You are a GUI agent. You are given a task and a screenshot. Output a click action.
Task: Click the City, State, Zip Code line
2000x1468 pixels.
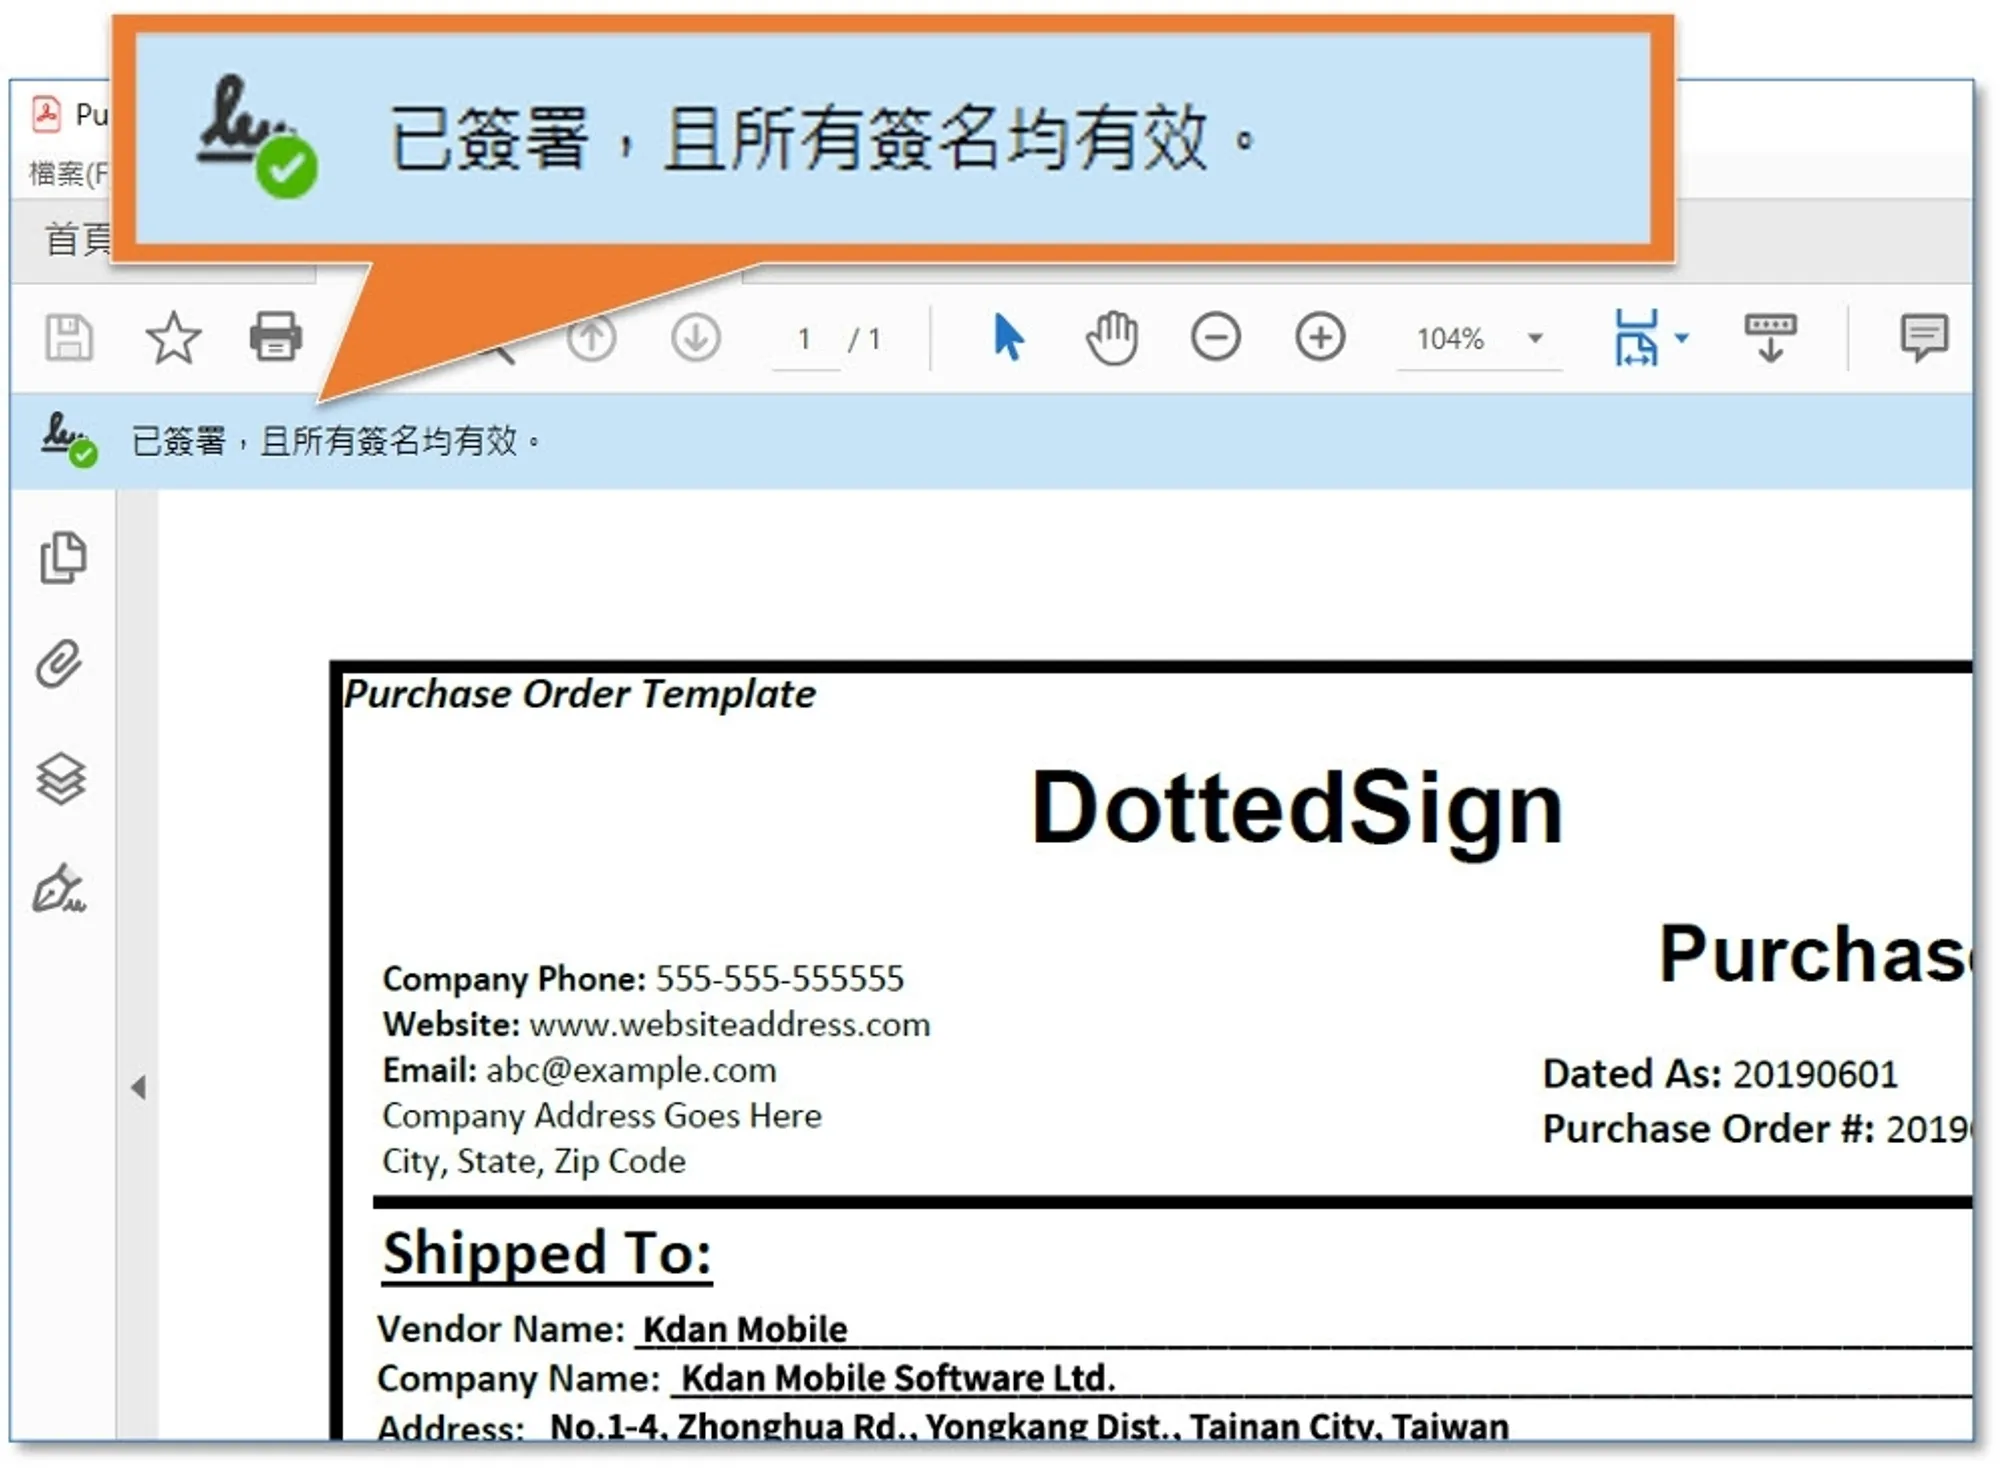click(534, 1161)
